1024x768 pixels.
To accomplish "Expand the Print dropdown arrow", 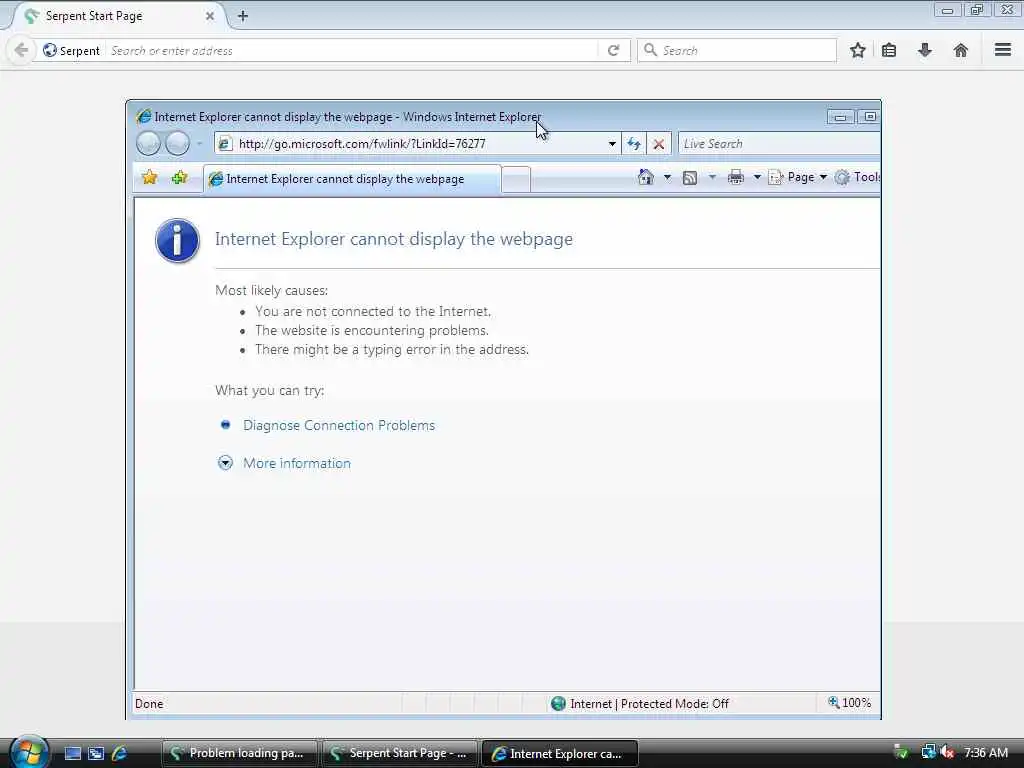I will coord(757,177).
